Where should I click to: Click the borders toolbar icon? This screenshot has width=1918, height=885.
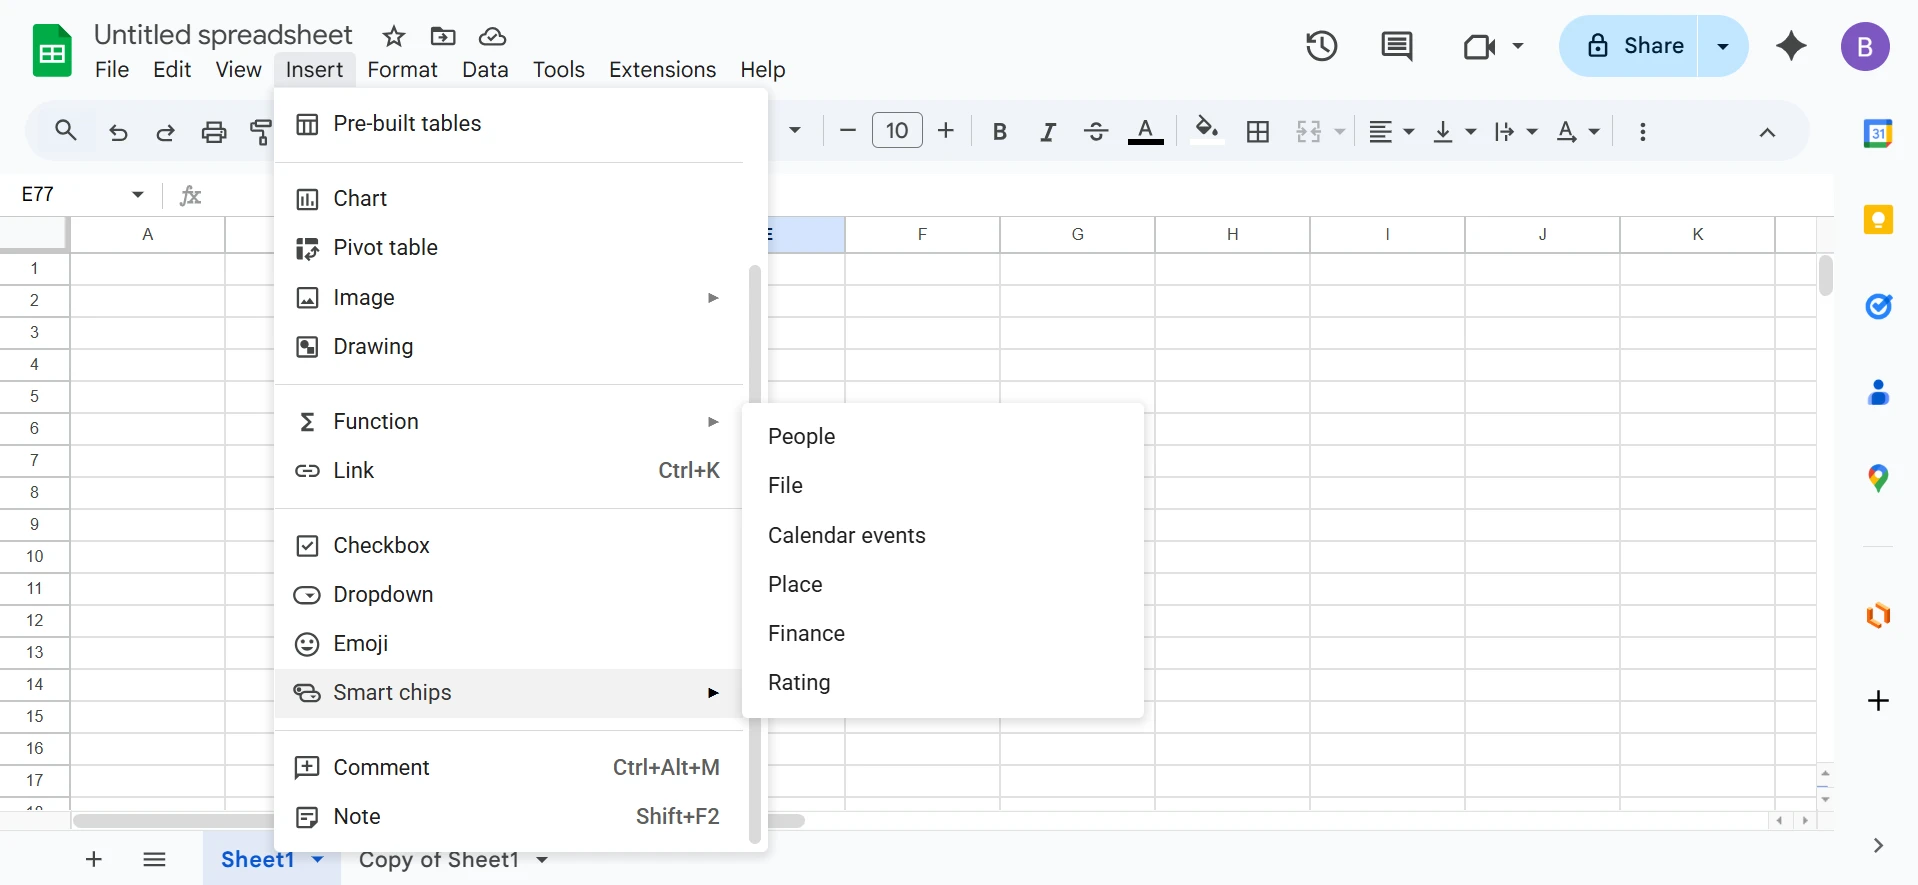point(1258,132)
